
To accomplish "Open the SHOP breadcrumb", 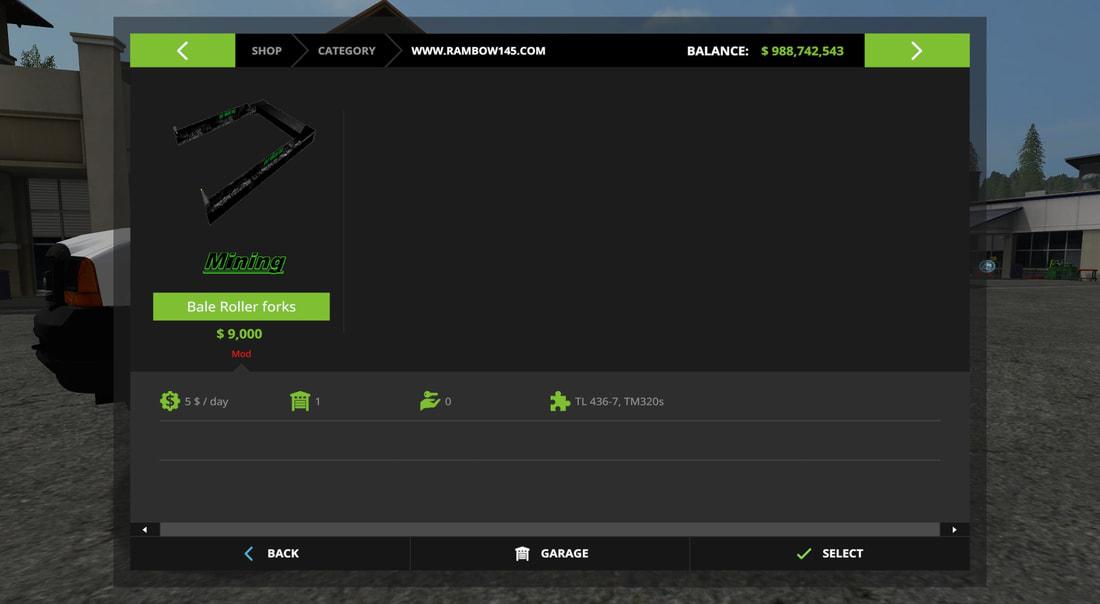I will (x=266, y=51).
